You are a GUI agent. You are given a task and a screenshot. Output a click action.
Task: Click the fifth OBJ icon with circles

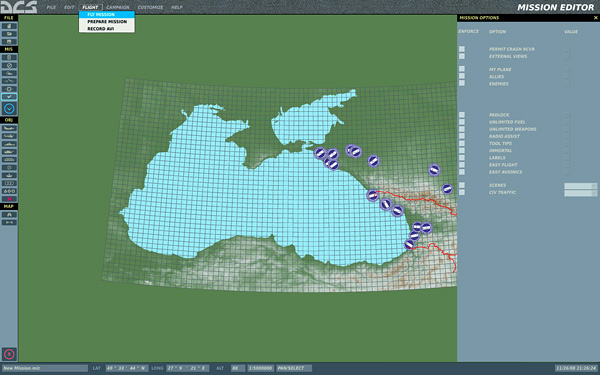pos(9,160)
